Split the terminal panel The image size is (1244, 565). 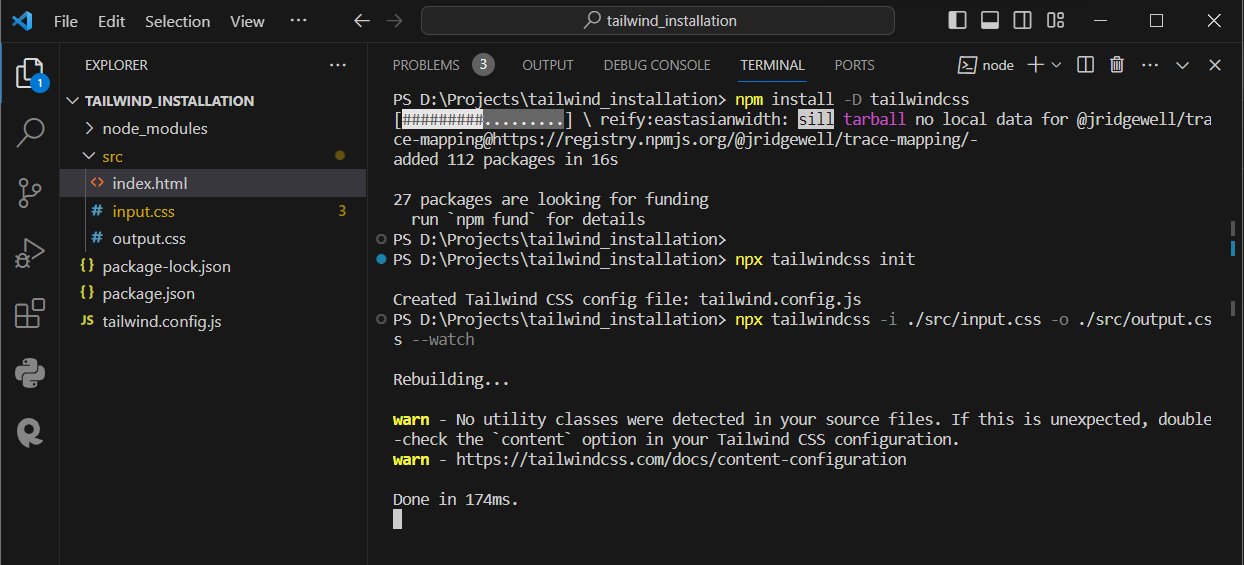(1085, 65)
